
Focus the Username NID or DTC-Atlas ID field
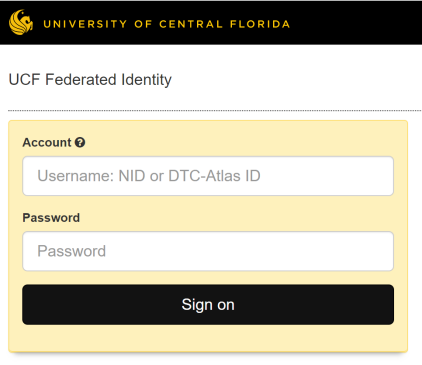208,176
